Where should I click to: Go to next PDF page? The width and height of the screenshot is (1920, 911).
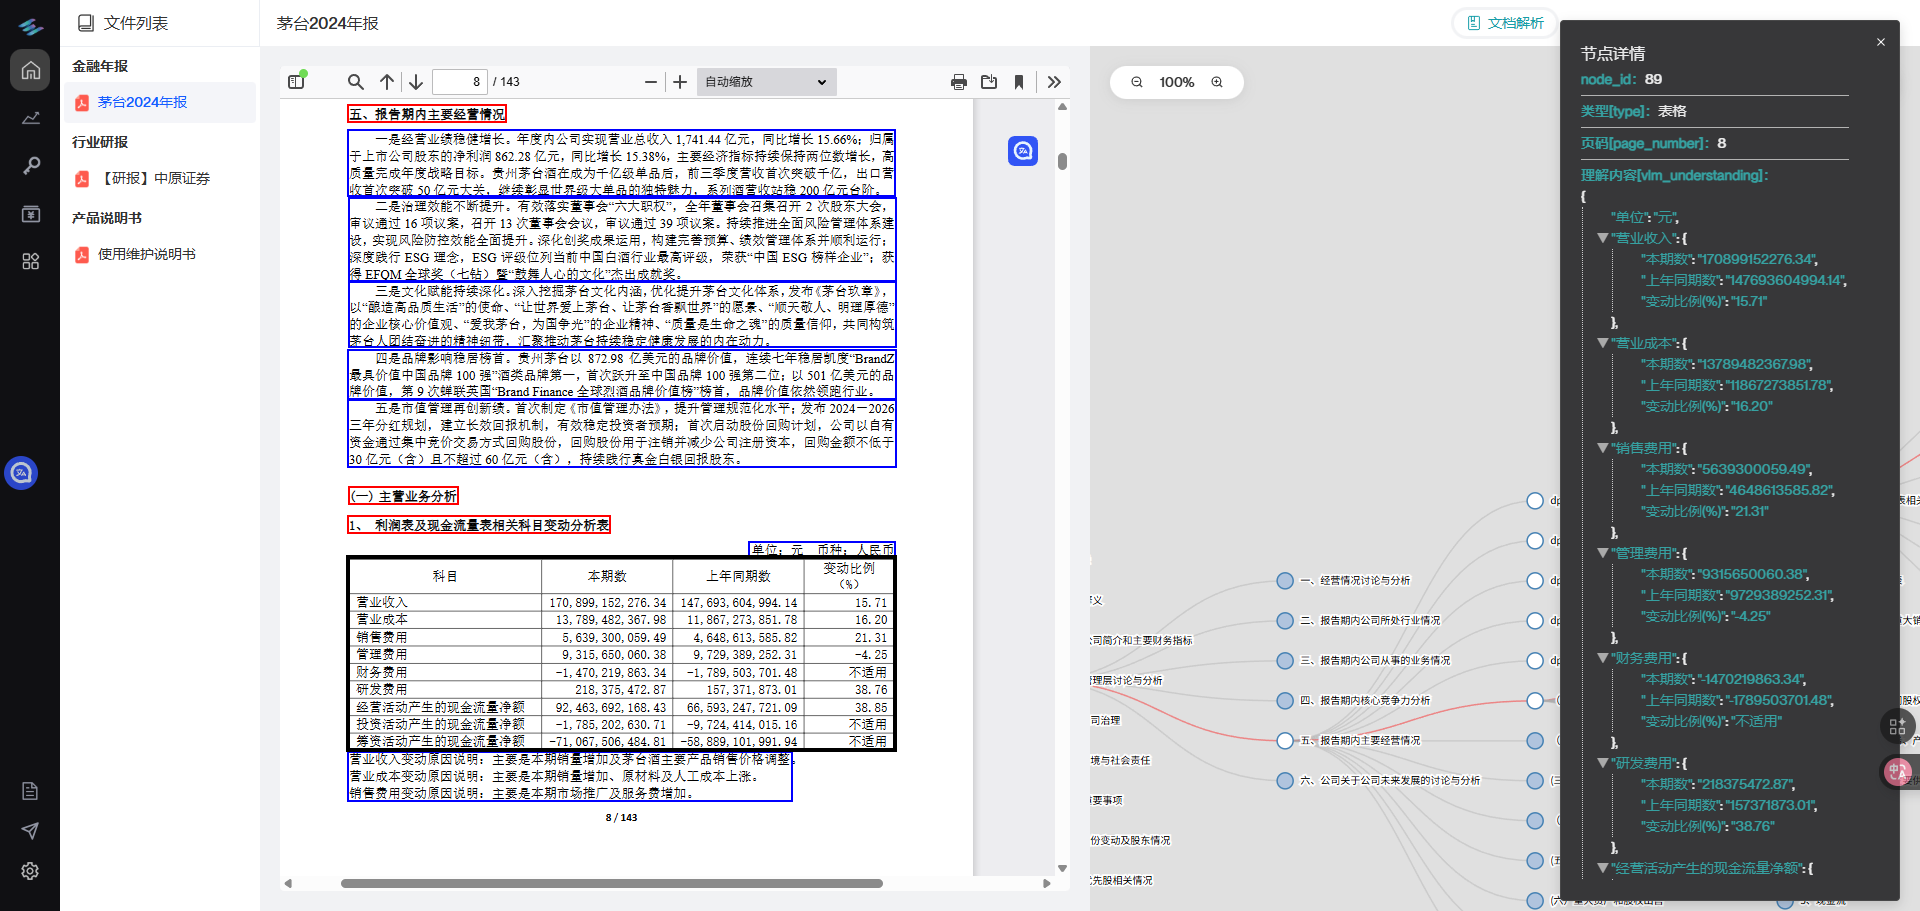point(416,82)
